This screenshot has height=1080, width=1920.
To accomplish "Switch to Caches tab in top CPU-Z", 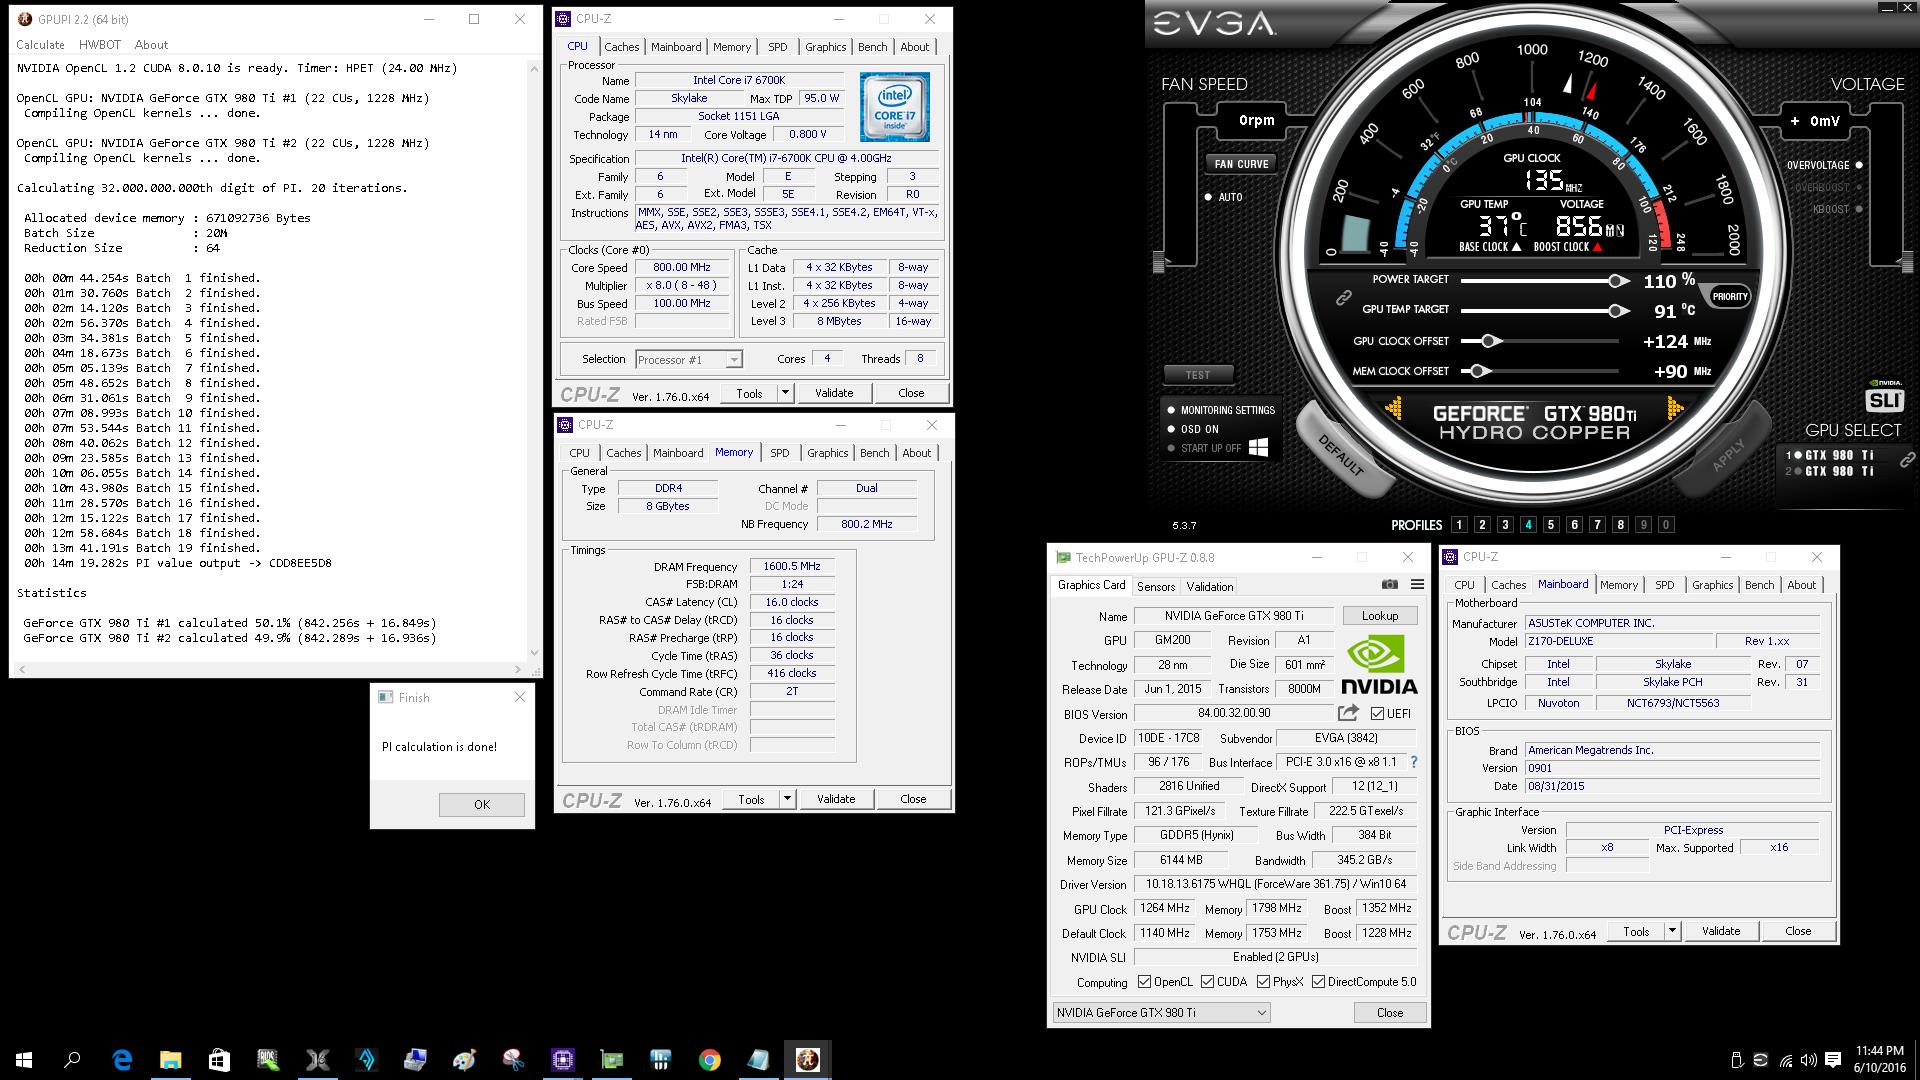I will 621,47.
